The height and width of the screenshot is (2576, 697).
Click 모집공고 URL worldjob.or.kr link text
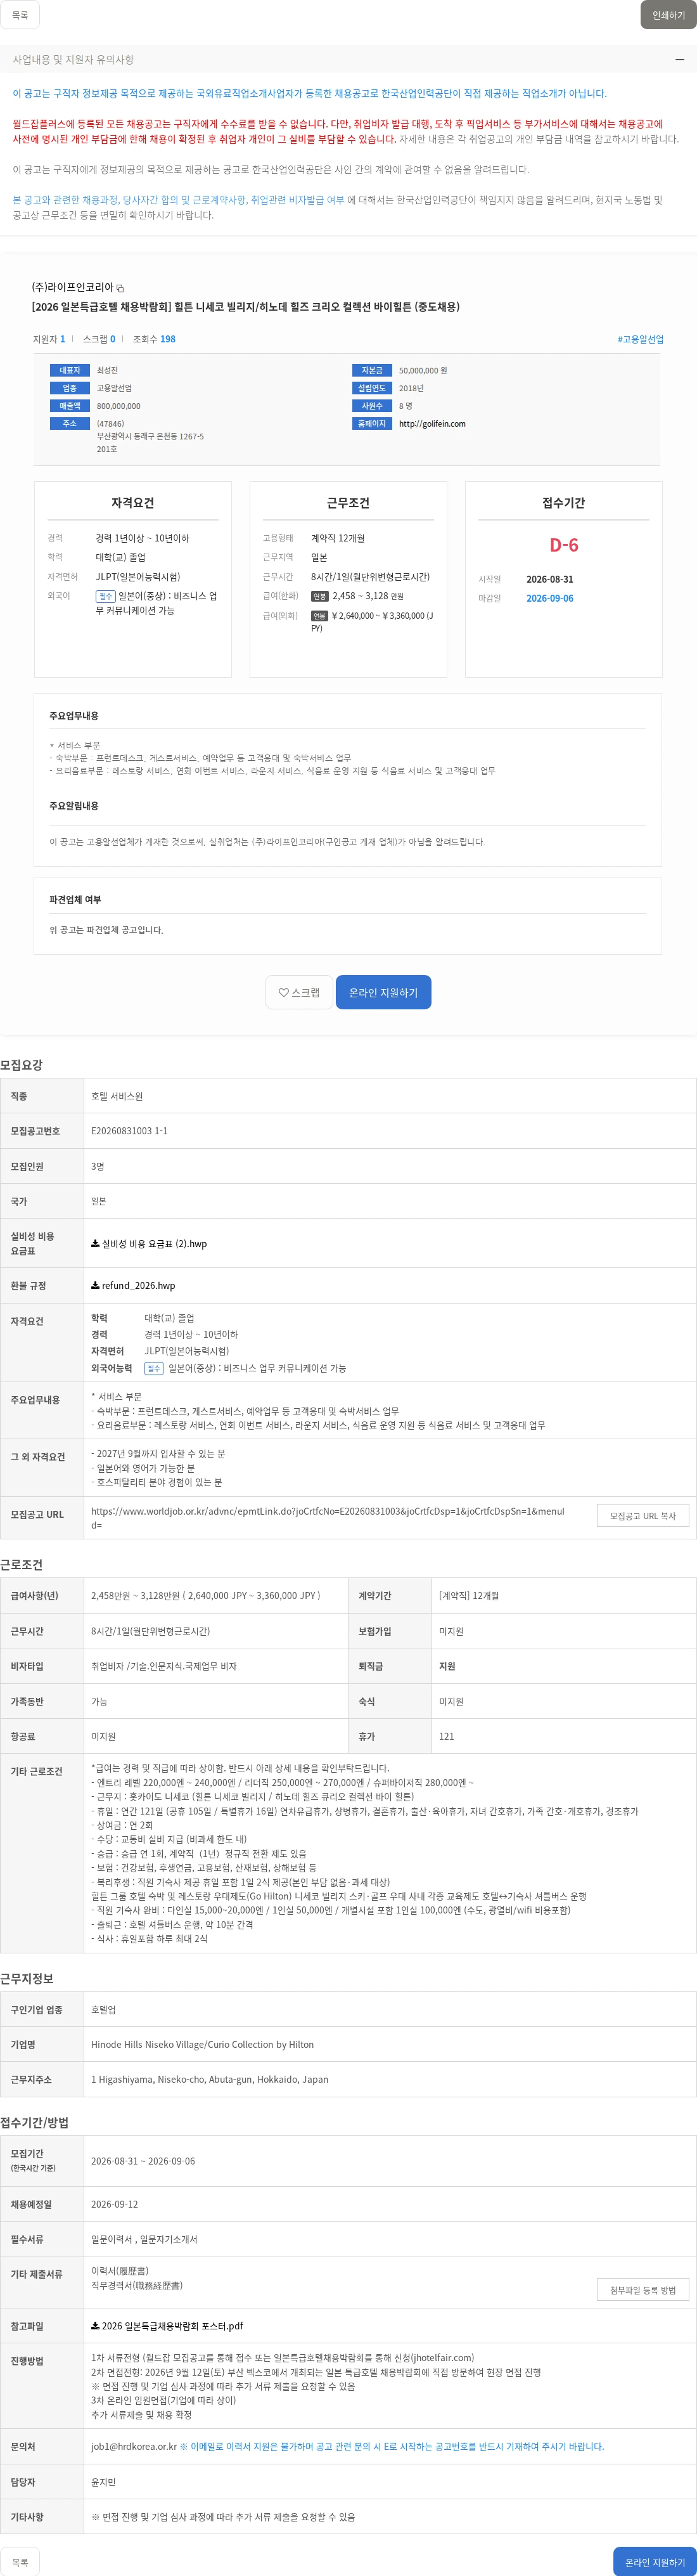328,1518
